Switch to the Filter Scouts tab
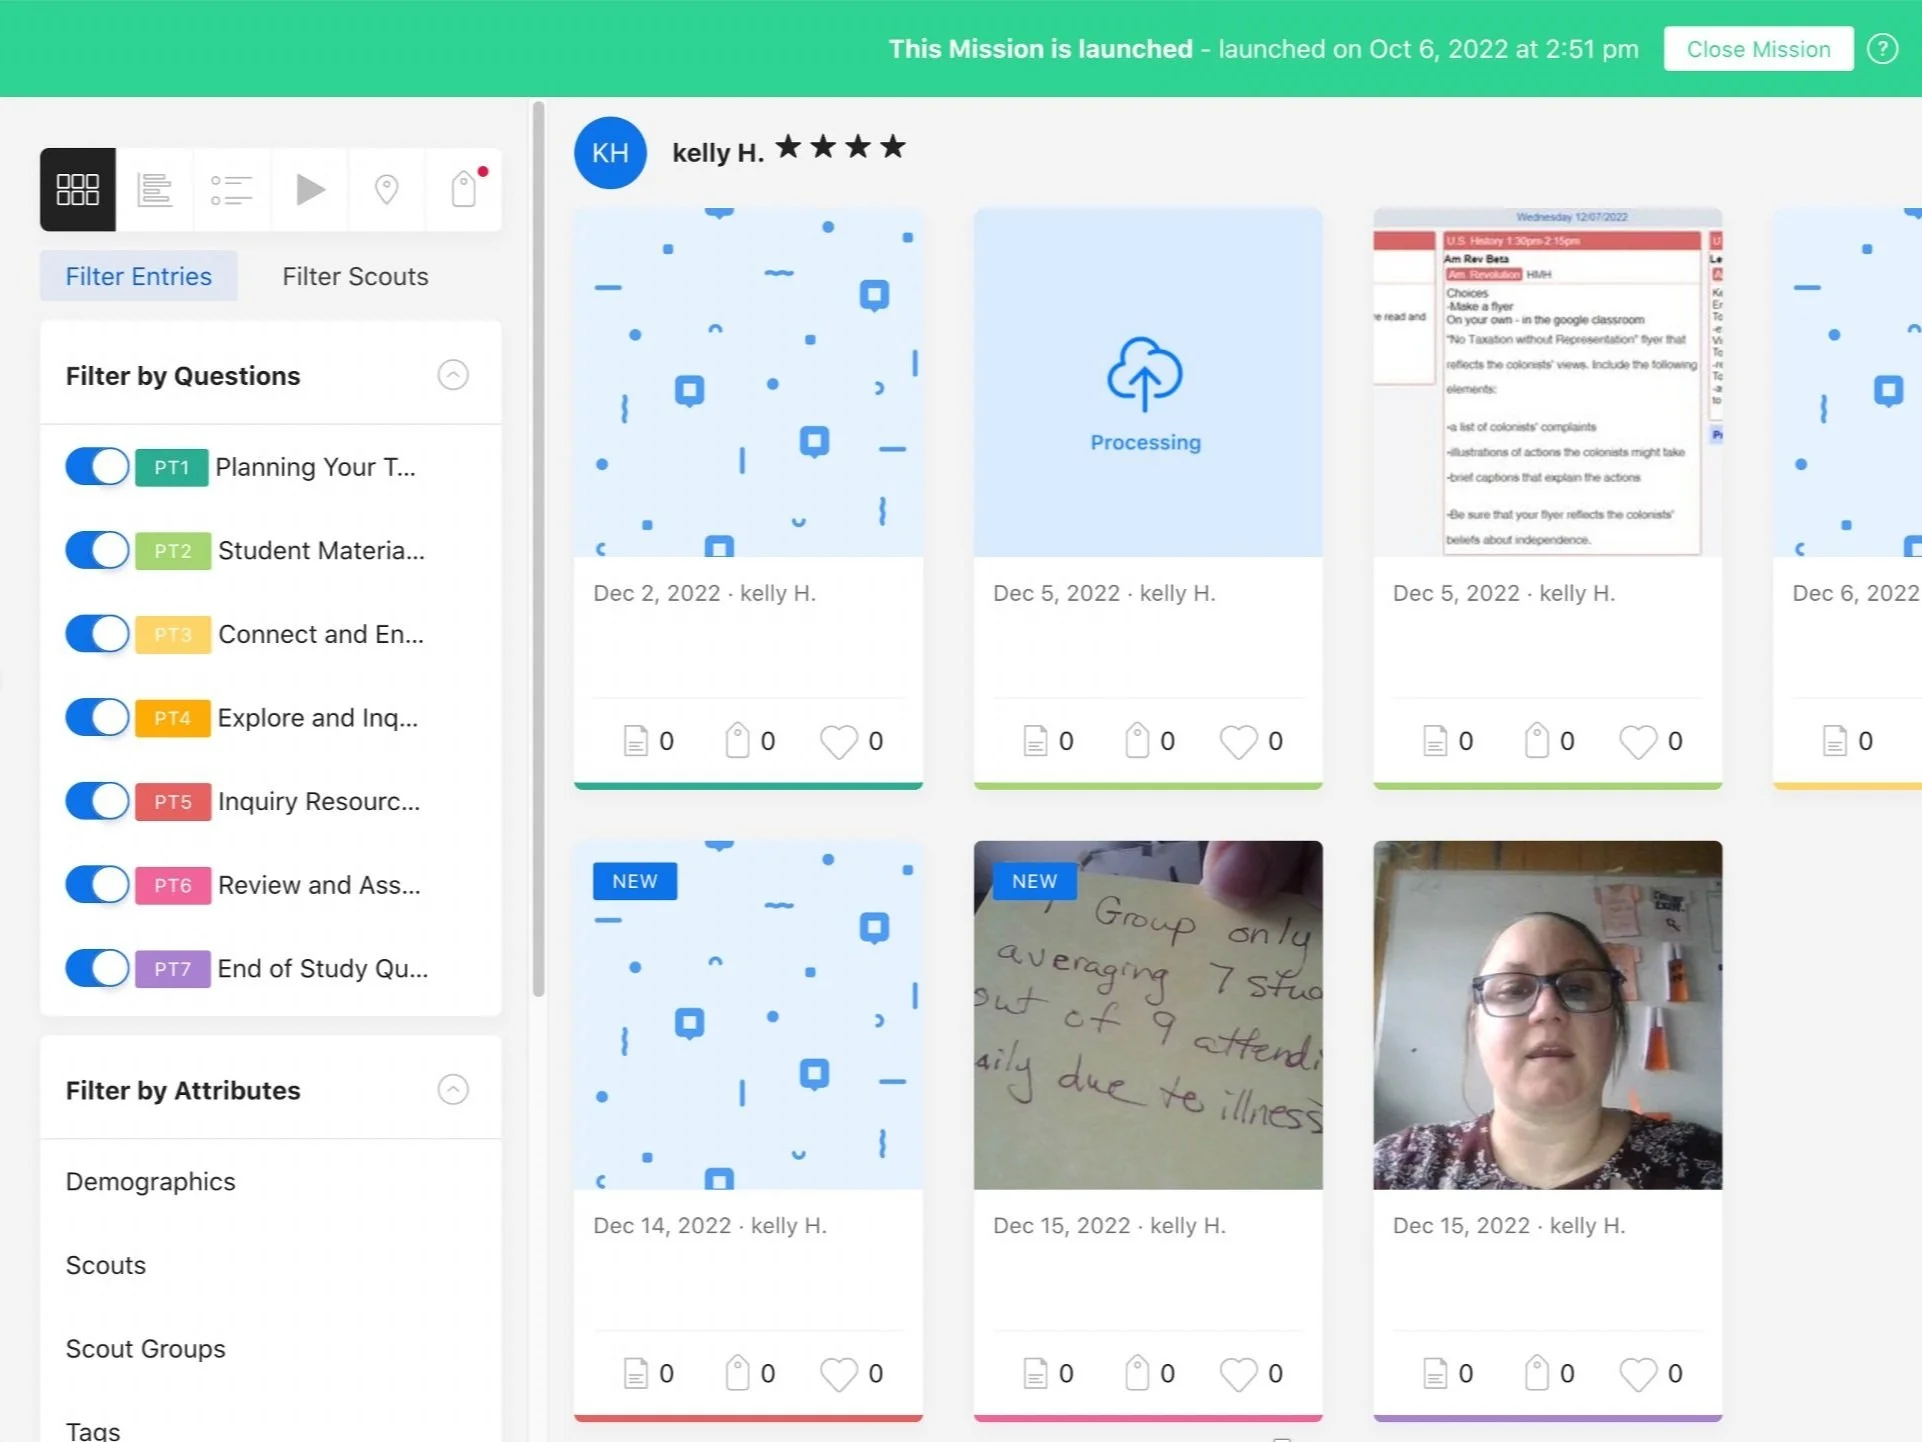 click(355, 276)
